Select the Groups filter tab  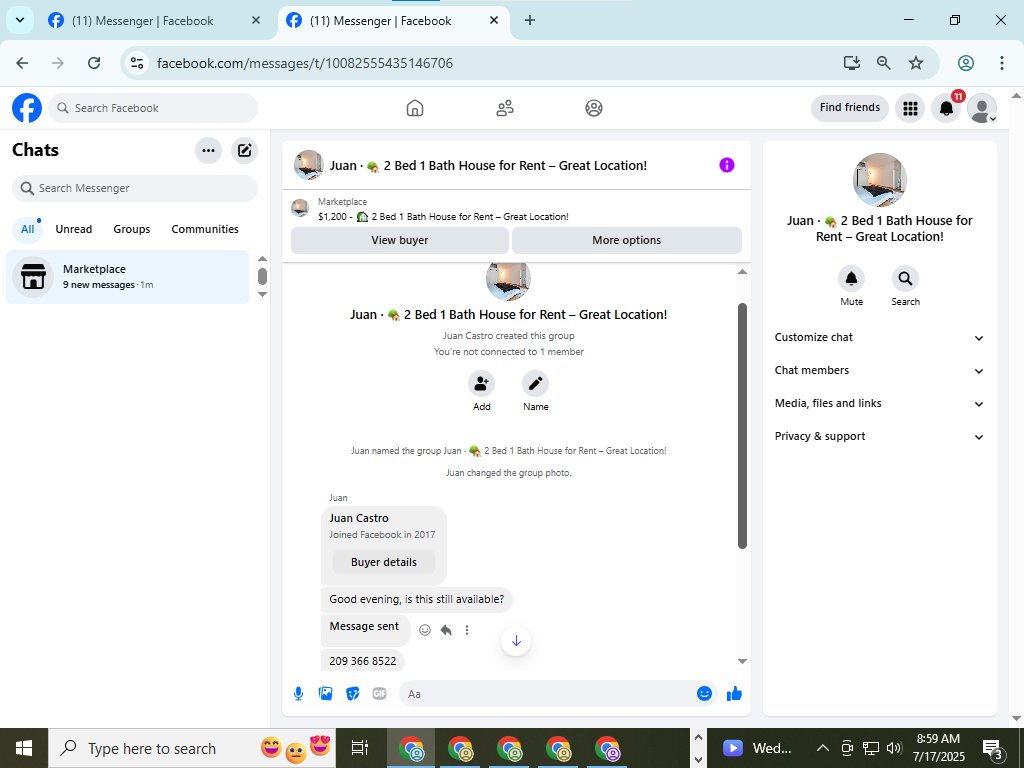pos(132,229)
